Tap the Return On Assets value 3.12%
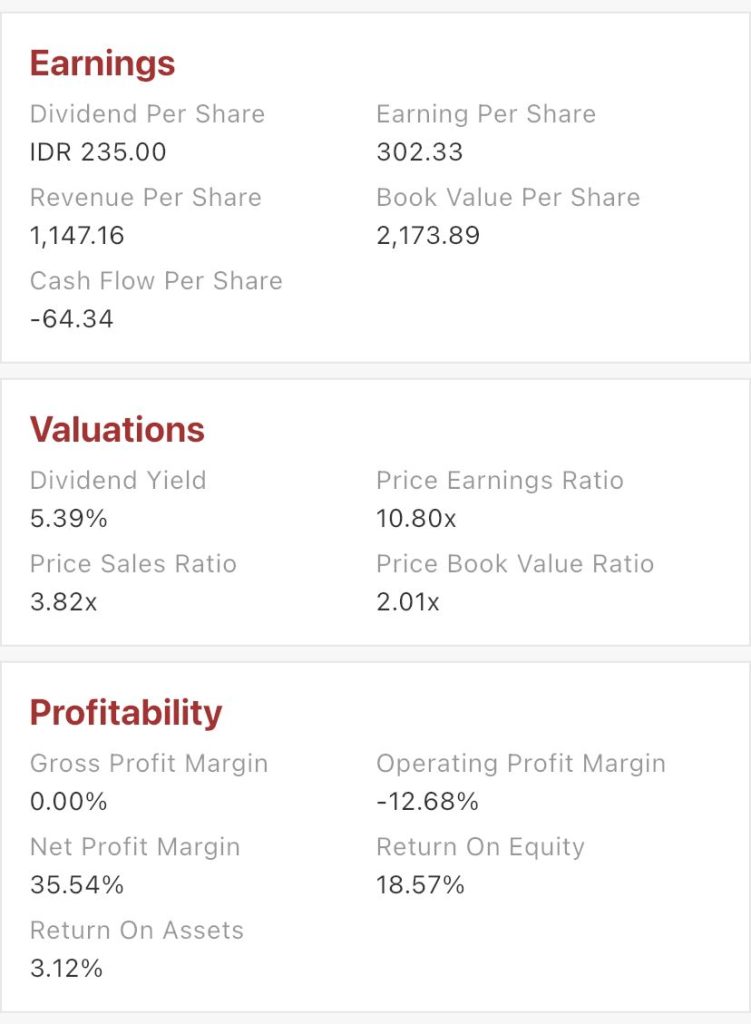The width and height of the screenshot is (751, 1024). (x=65, y=968)
